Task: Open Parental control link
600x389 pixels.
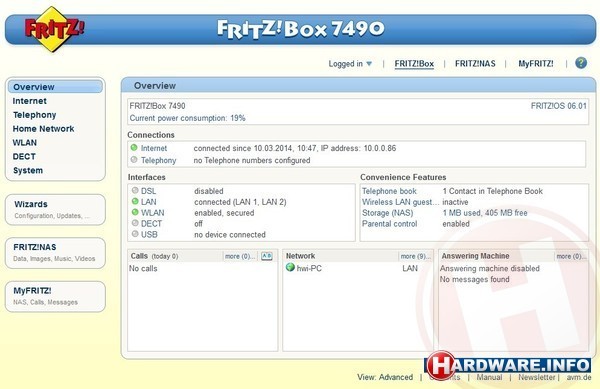Action: click(390, 224)
